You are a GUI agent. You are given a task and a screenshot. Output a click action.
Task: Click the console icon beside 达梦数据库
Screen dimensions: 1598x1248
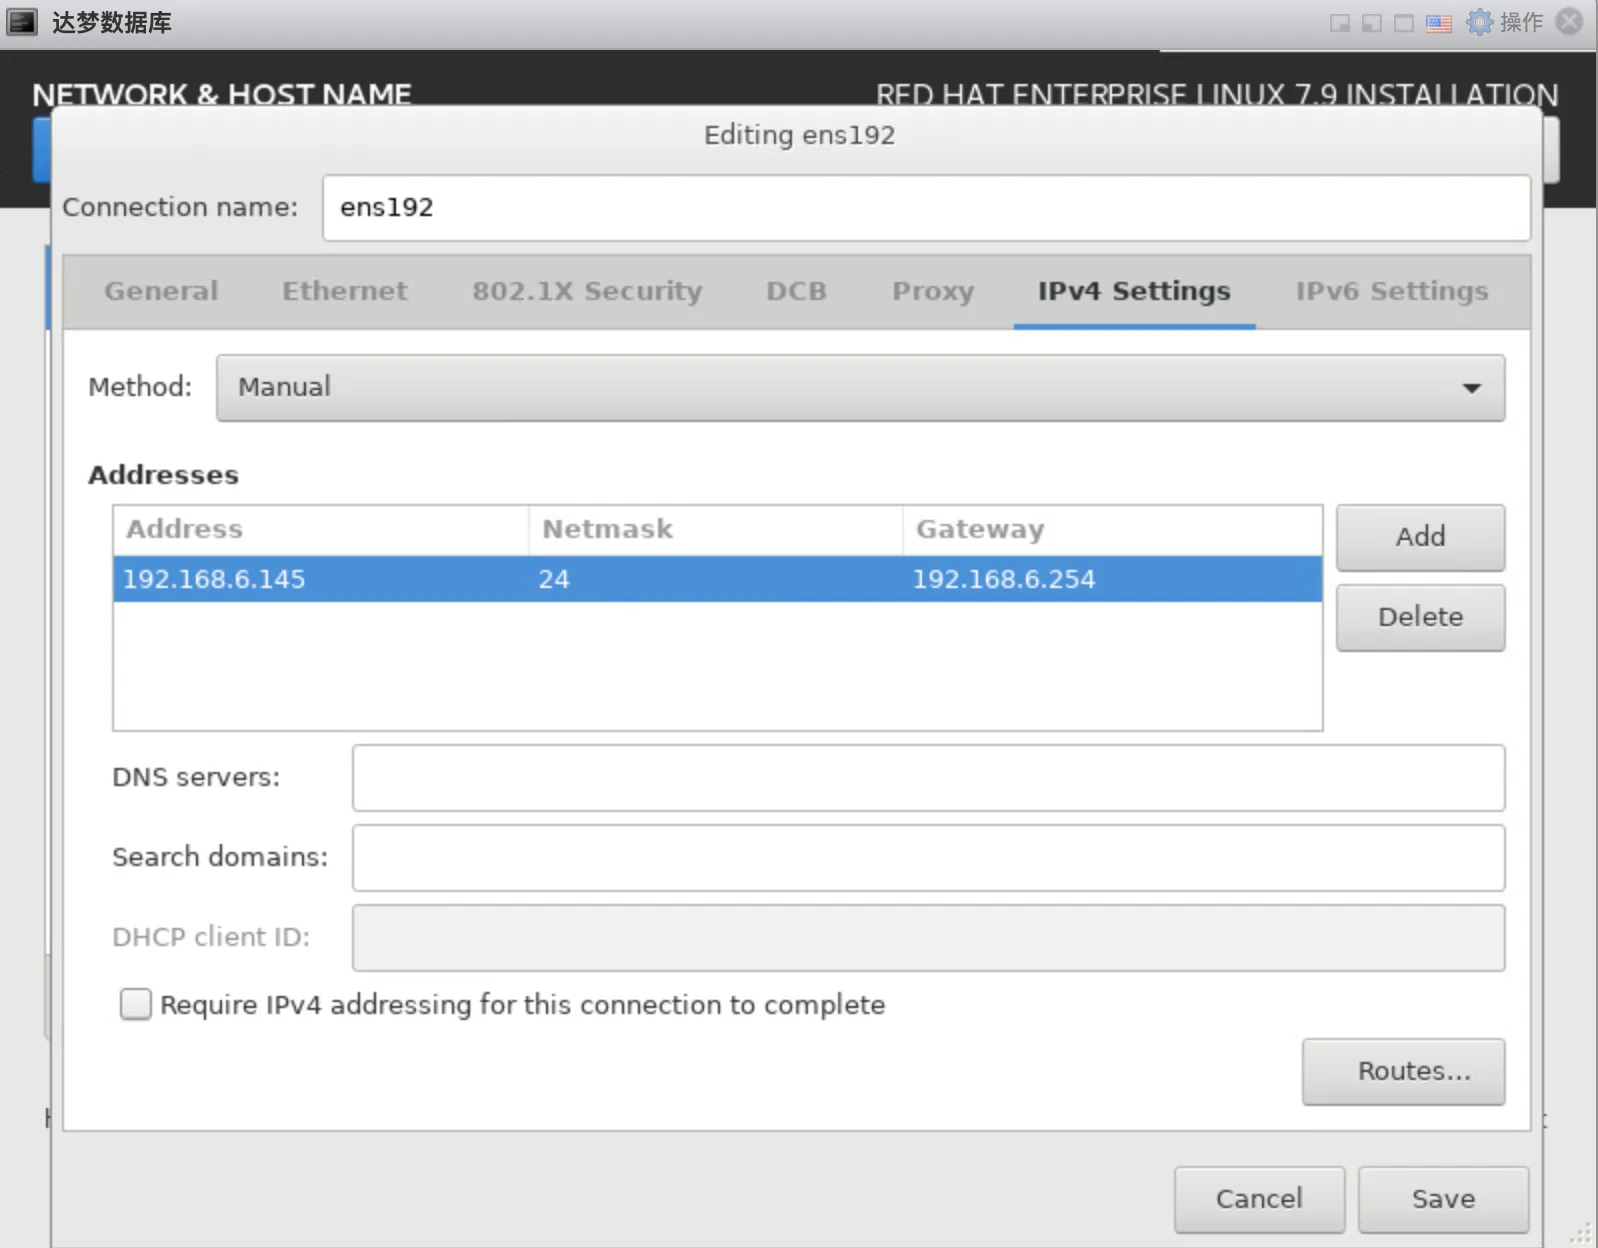coord(23,22)
